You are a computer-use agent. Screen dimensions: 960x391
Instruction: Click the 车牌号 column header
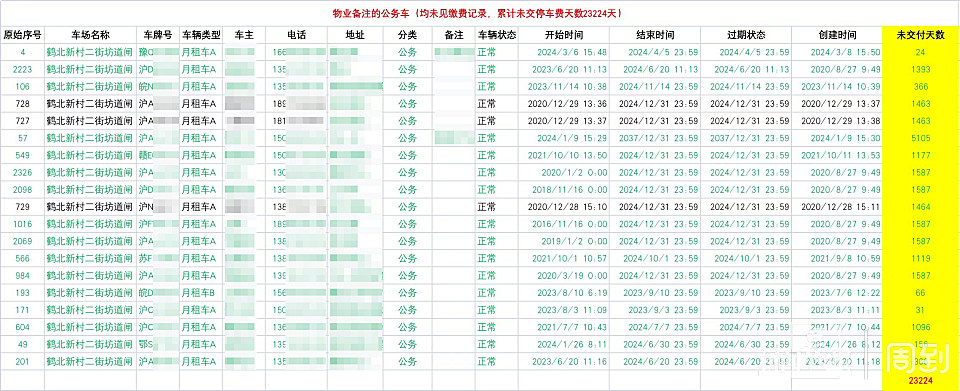[x=158, y=35]
